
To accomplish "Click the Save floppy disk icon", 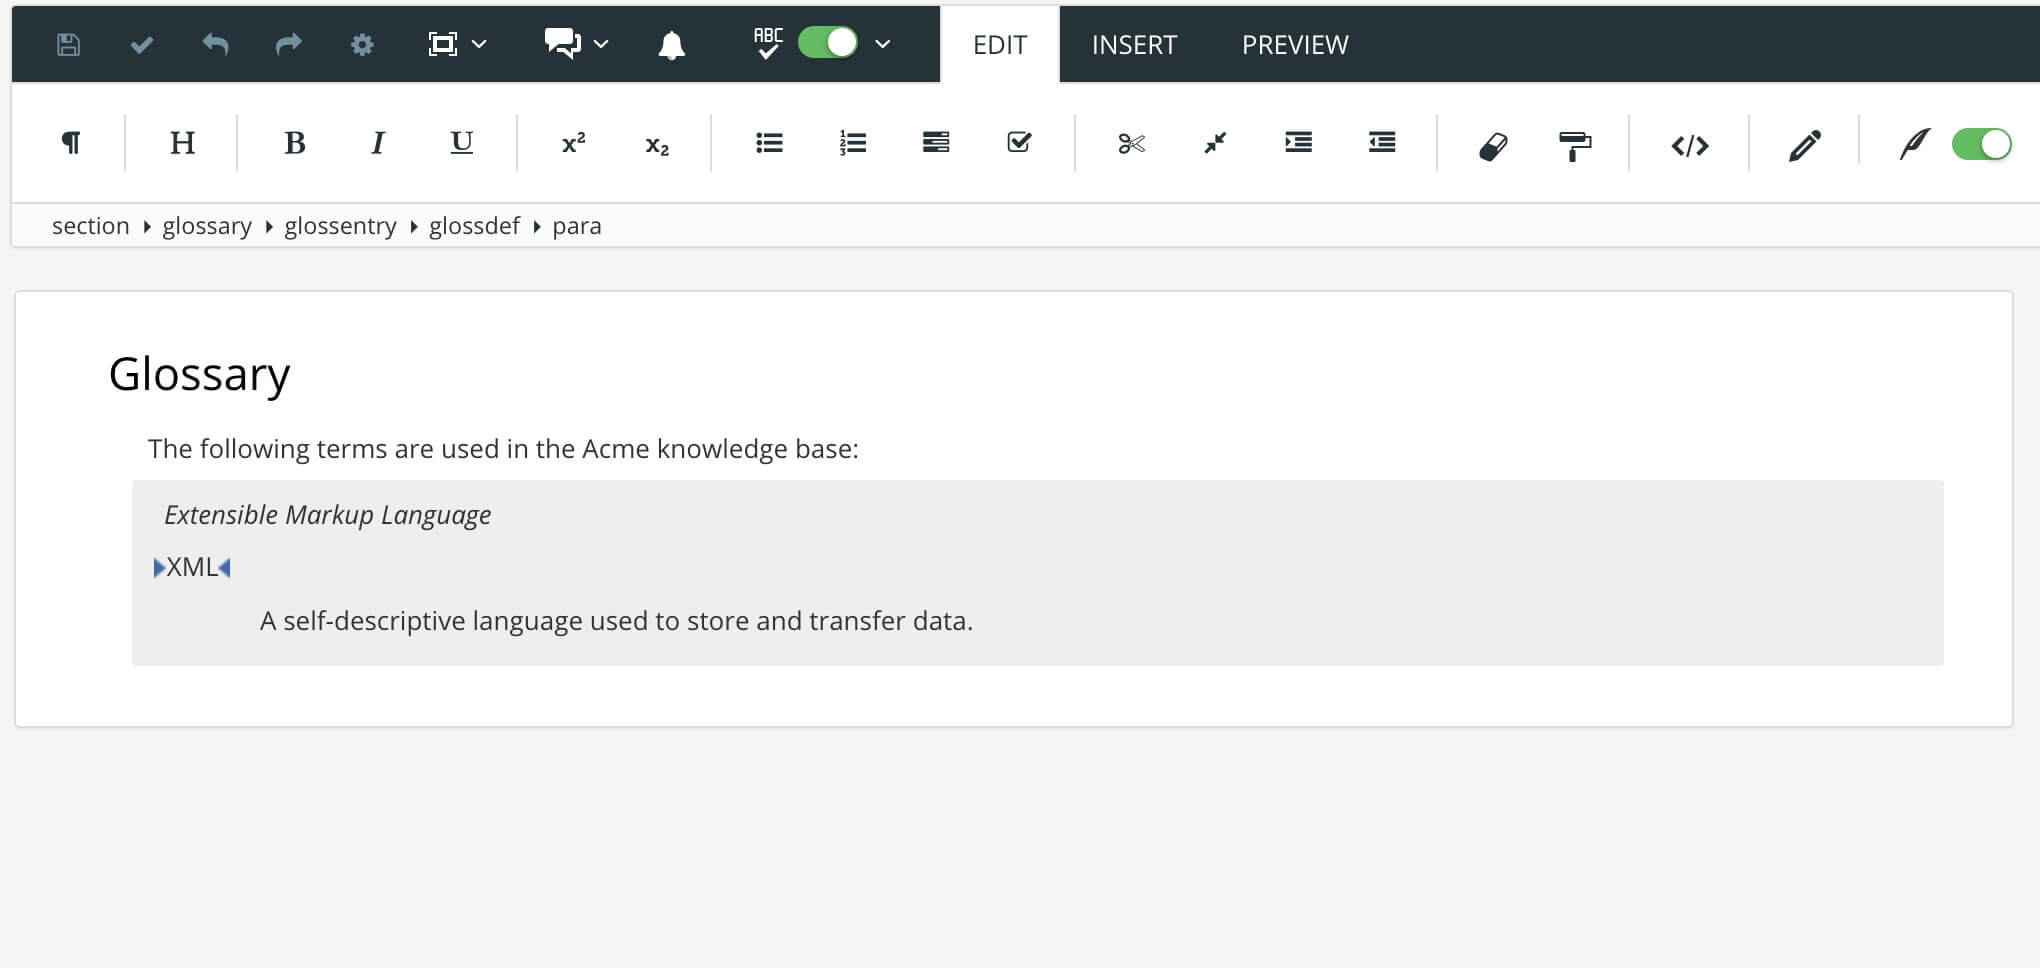I will (68, 45).
